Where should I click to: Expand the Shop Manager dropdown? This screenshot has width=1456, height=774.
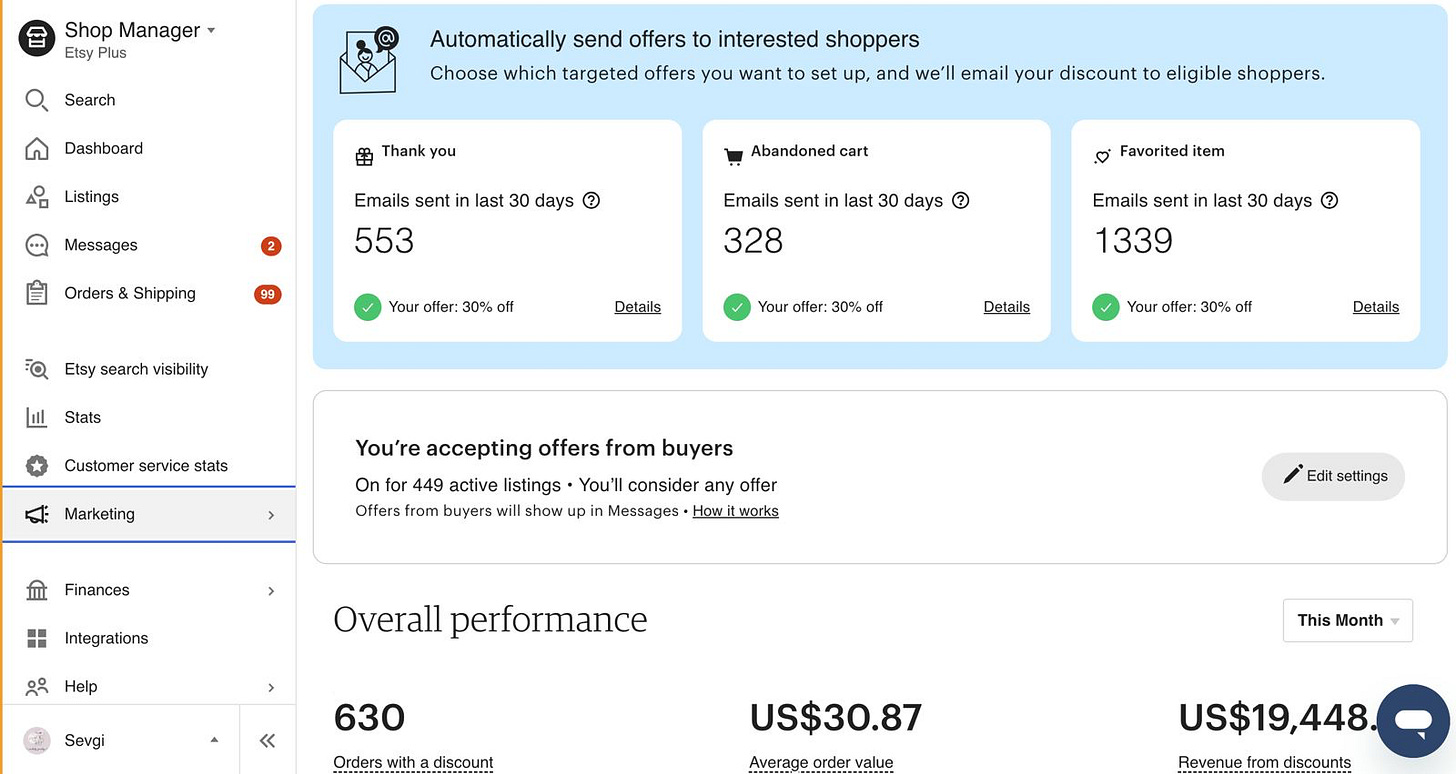point(211,31)
